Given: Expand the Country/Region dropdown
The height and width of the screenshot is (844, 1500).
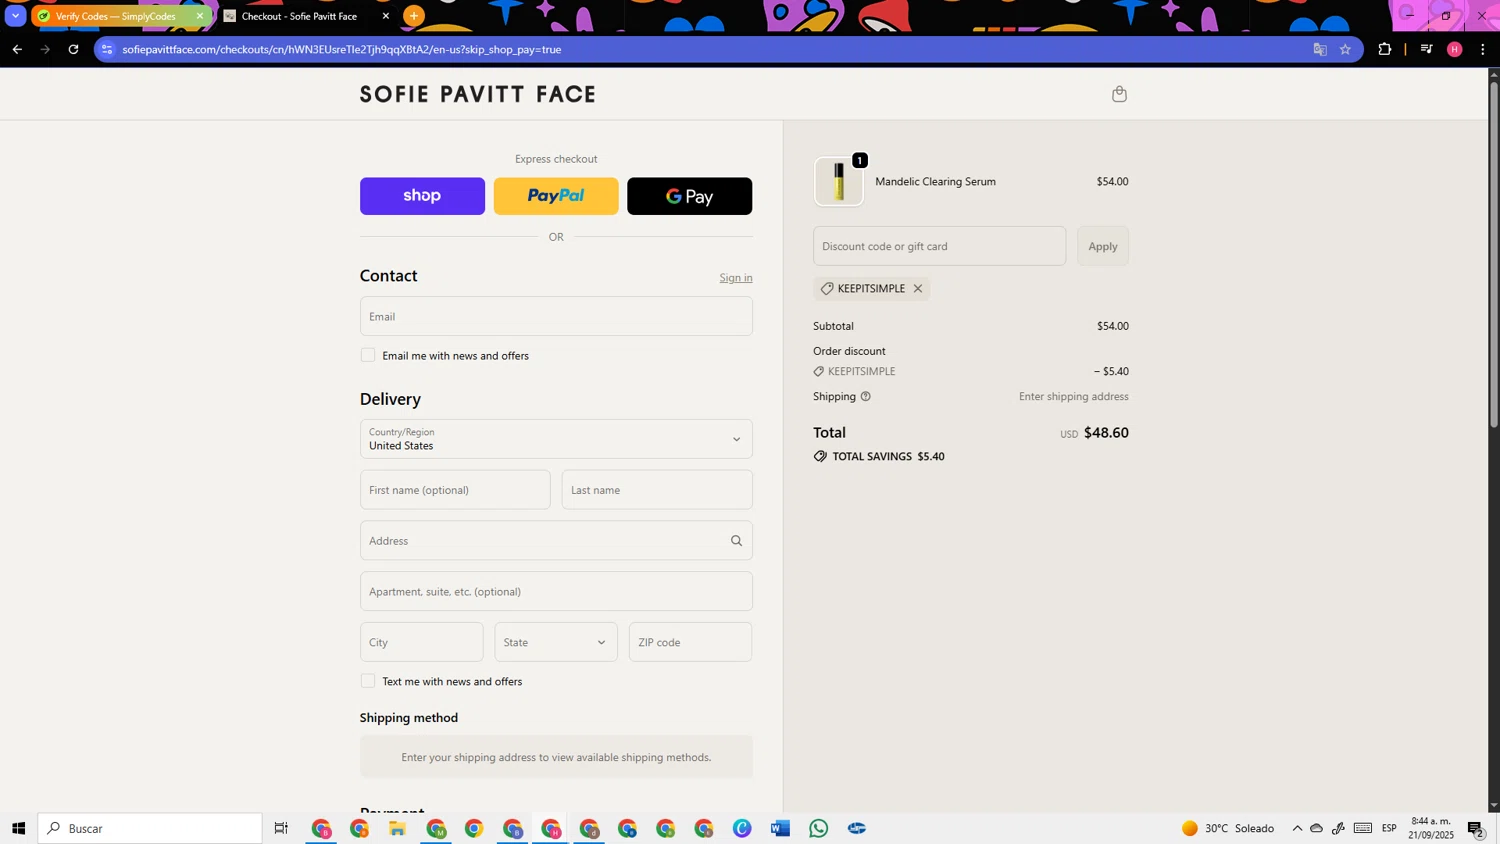Looking at the screenshot, I should [x=556, y=439].
